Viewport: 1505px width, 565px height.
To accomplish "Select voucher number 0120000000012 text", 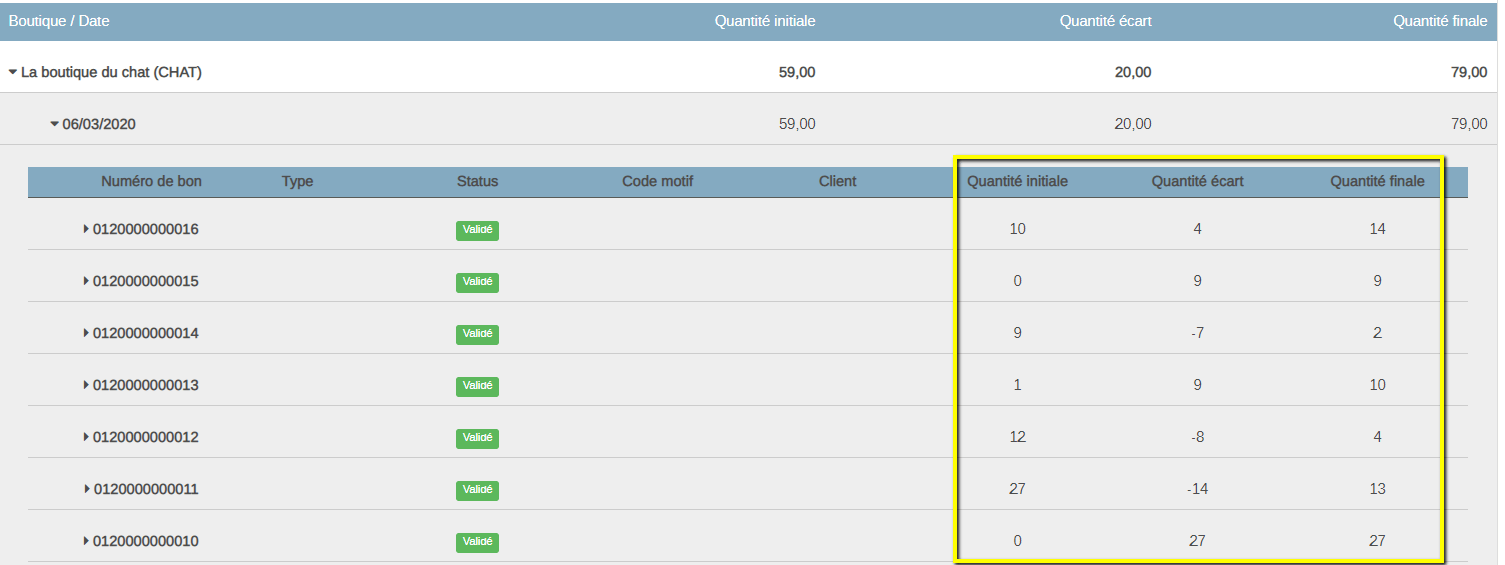I will [x=146, y=437].
